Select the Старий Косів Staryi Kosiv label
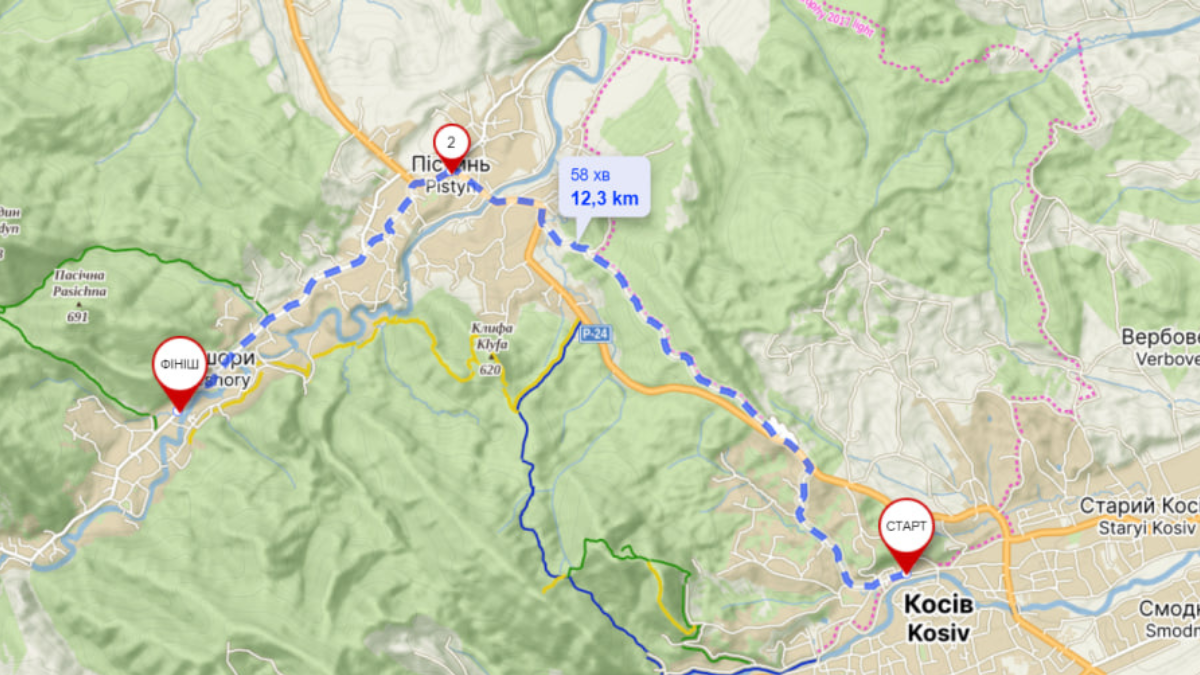This screenshot has width=1200, height=675. coord(1139,516)
